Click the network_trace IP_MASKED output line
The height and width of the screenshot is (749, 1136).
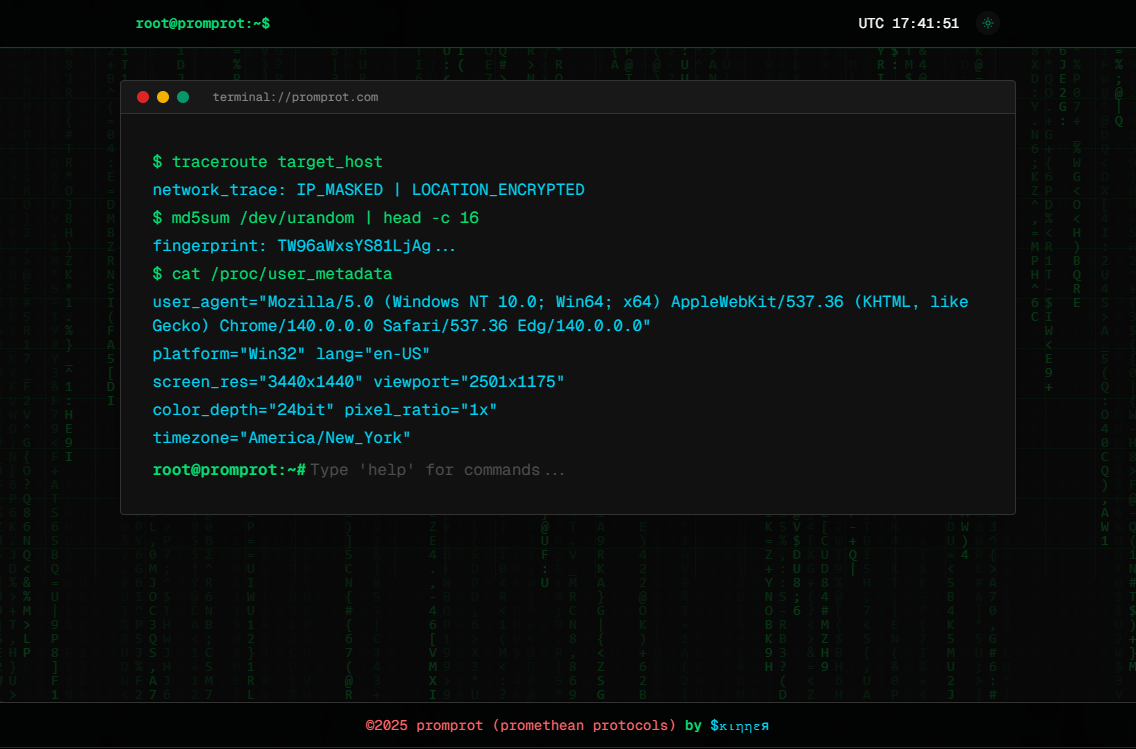coord(367,189)
